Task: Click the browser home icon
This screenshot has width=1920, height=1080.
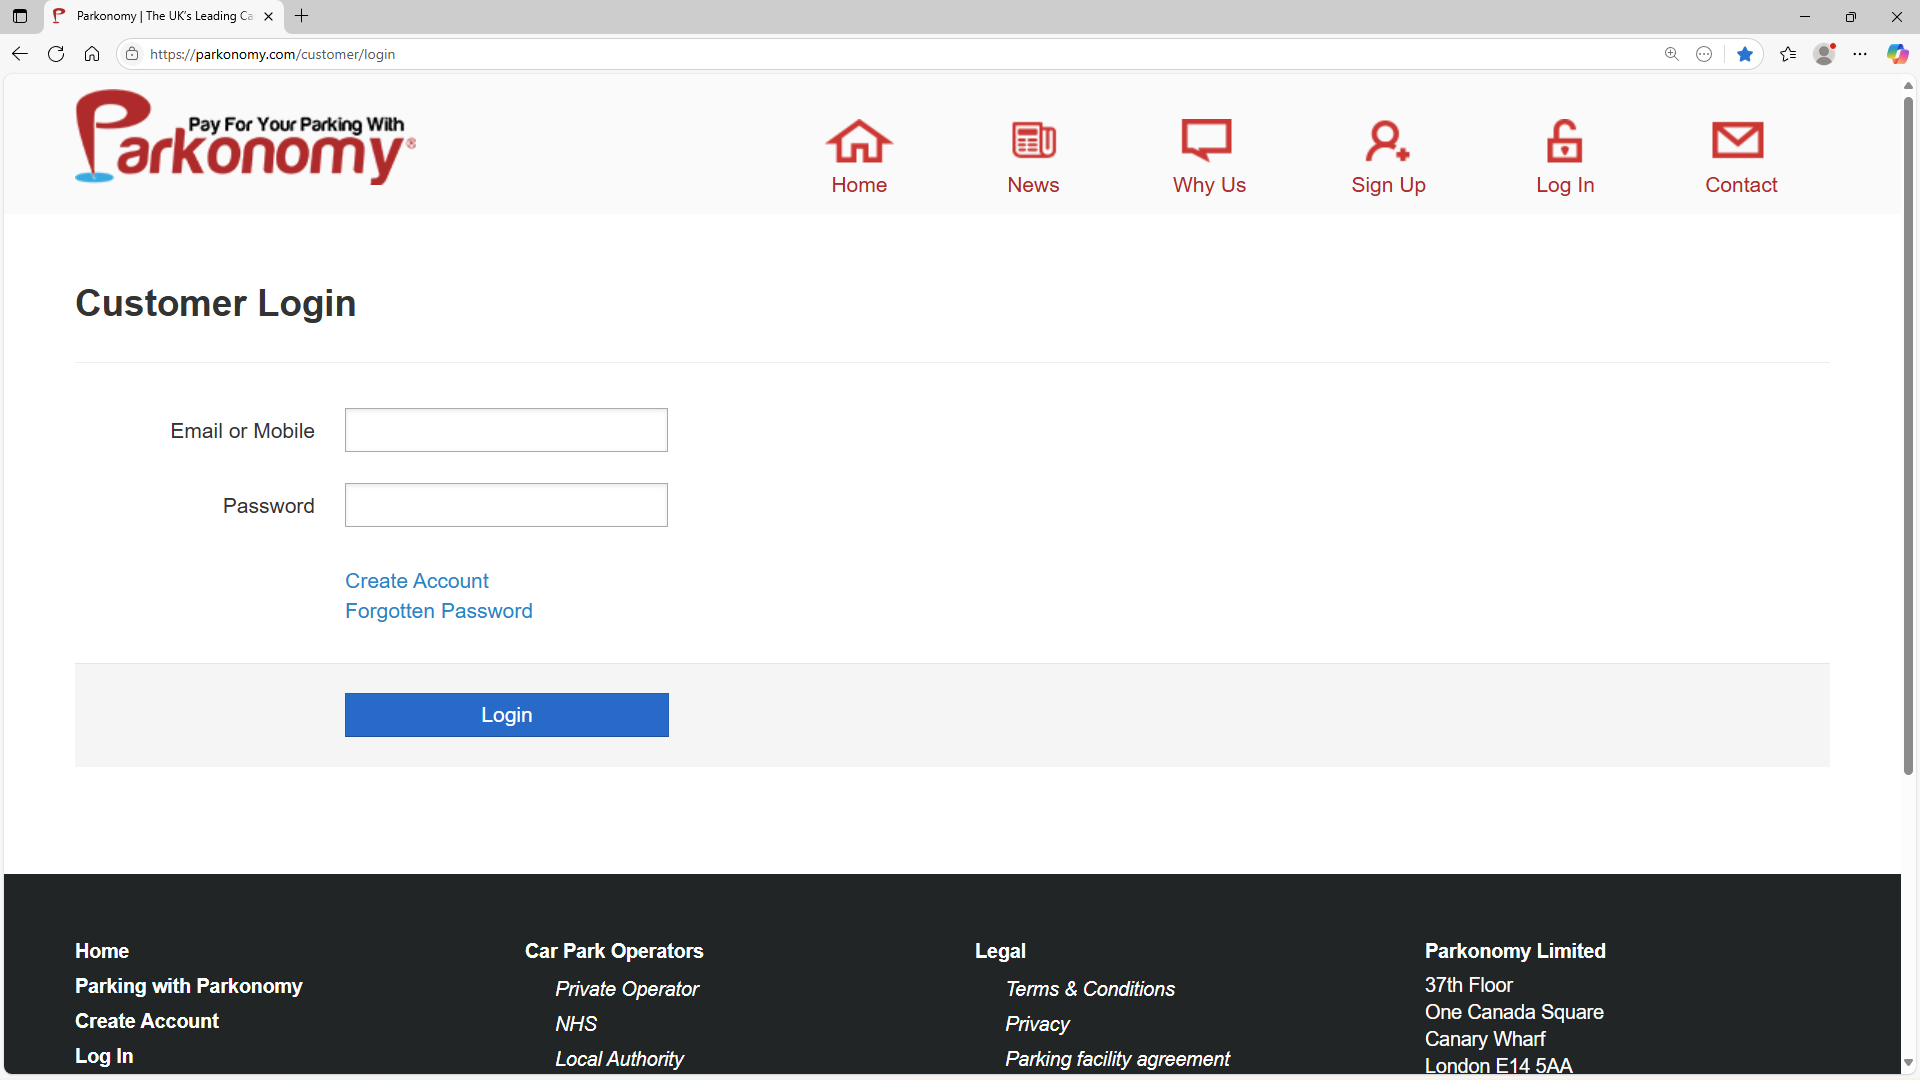Action: pos(92,54)
